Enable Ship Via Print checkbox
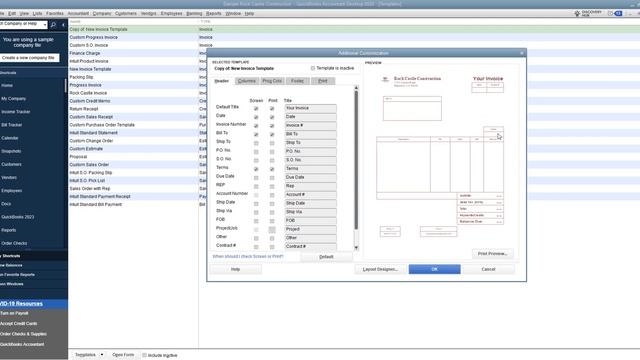Screen dimensions: 640x360 (x=272, y=213)
